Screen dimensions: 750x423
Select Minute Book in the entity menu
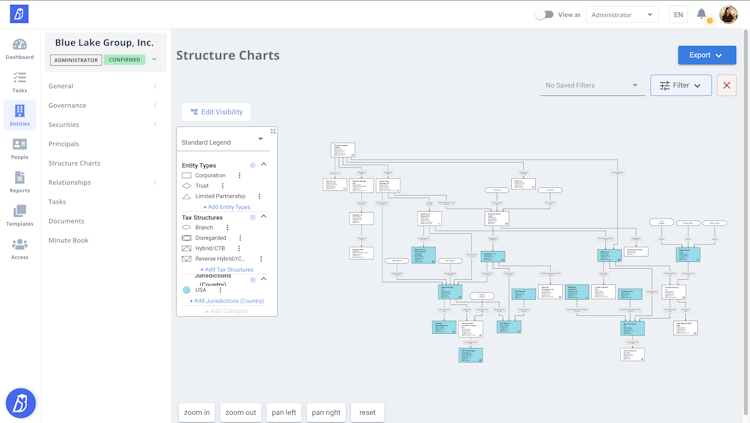click(x=68, y=240)
